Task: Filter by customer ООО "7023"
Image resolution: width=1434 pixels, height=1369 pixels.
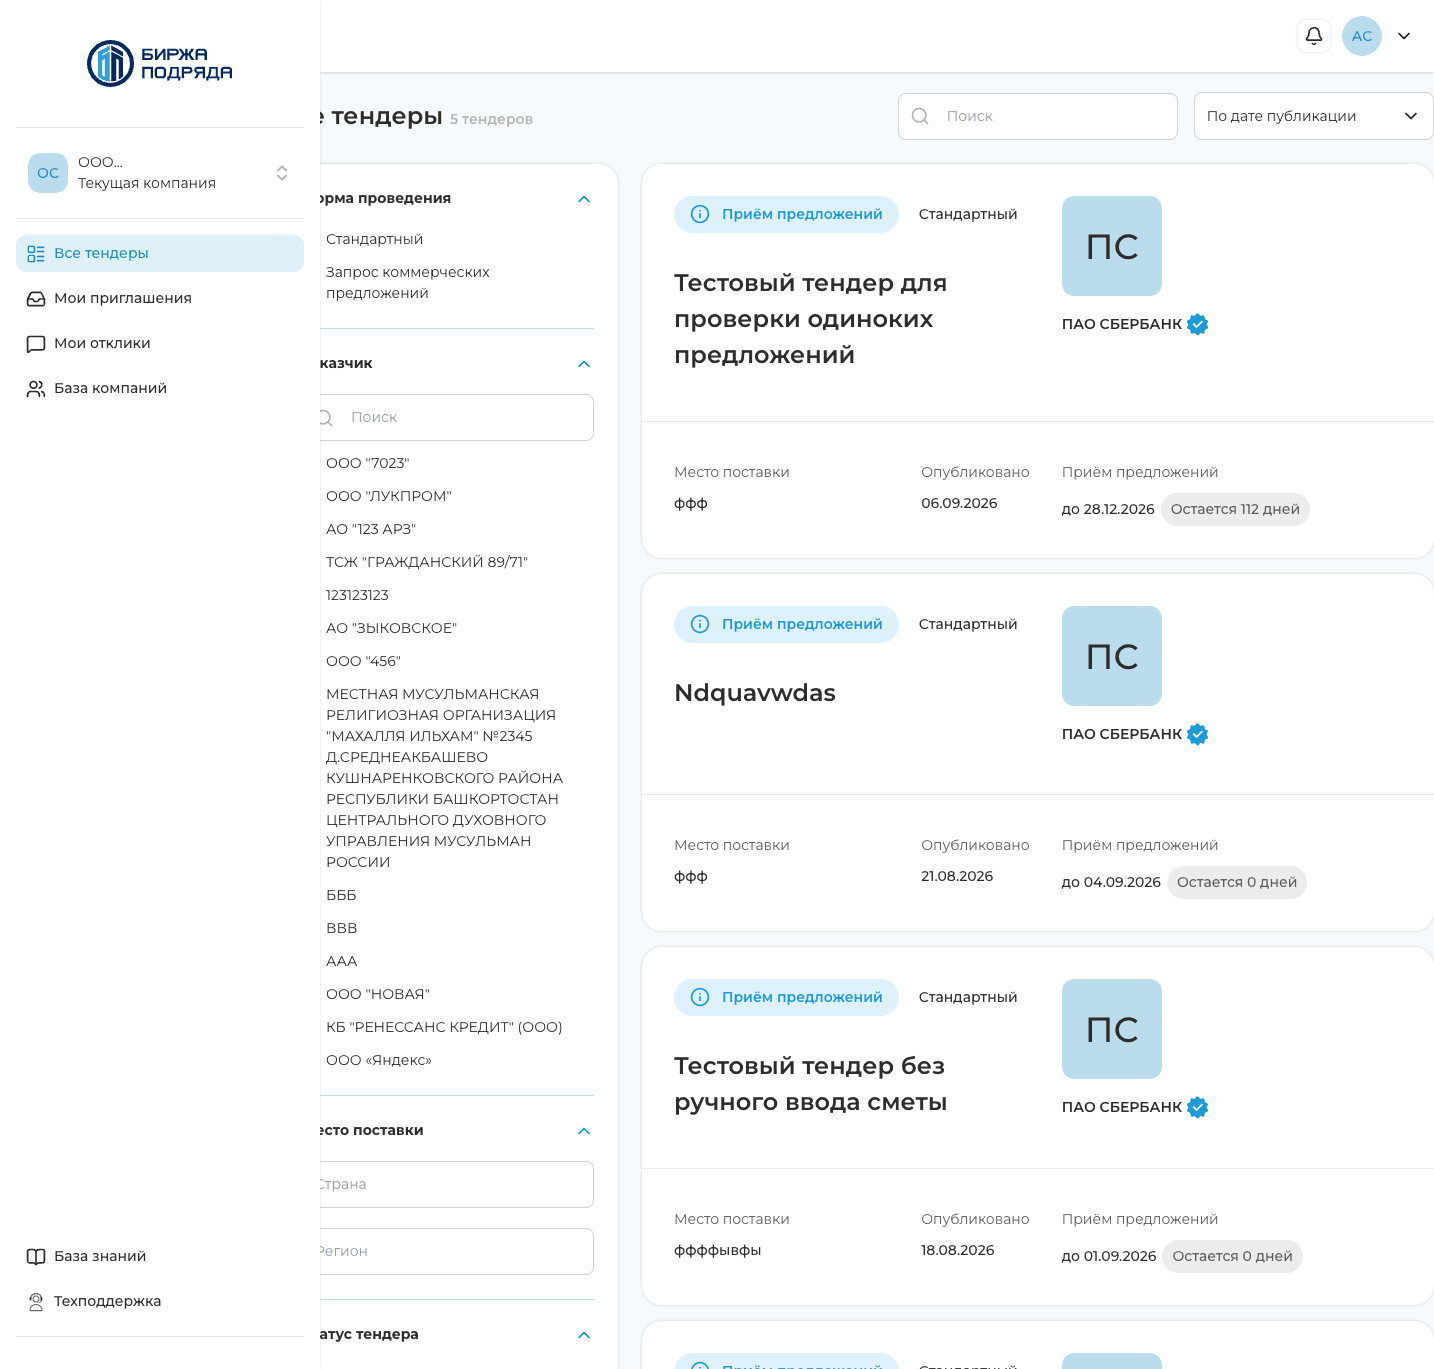Action: 367,464
